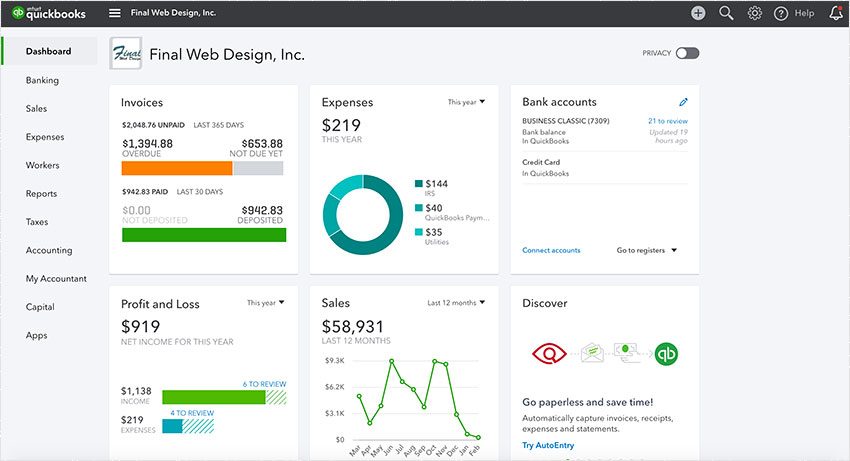This screenshot has width=850, height=461.
Task: Click the Credit Card account row
Action: (605, 168)
